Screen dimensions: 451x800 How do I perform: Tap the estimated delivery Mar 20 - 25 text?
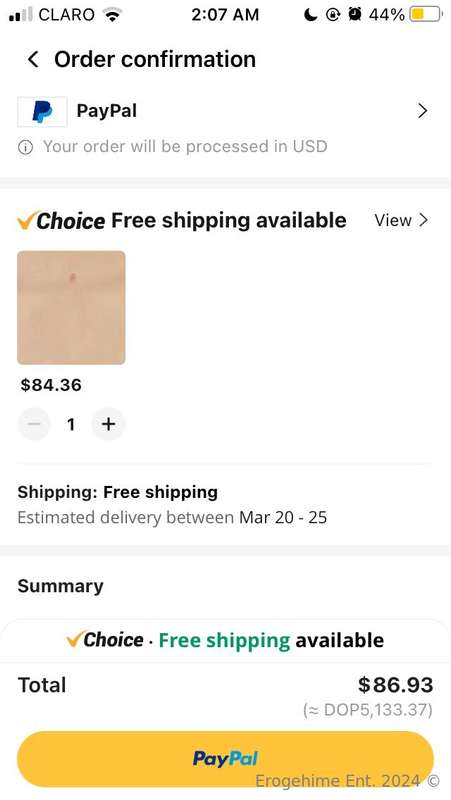click(x=283, y=518)
